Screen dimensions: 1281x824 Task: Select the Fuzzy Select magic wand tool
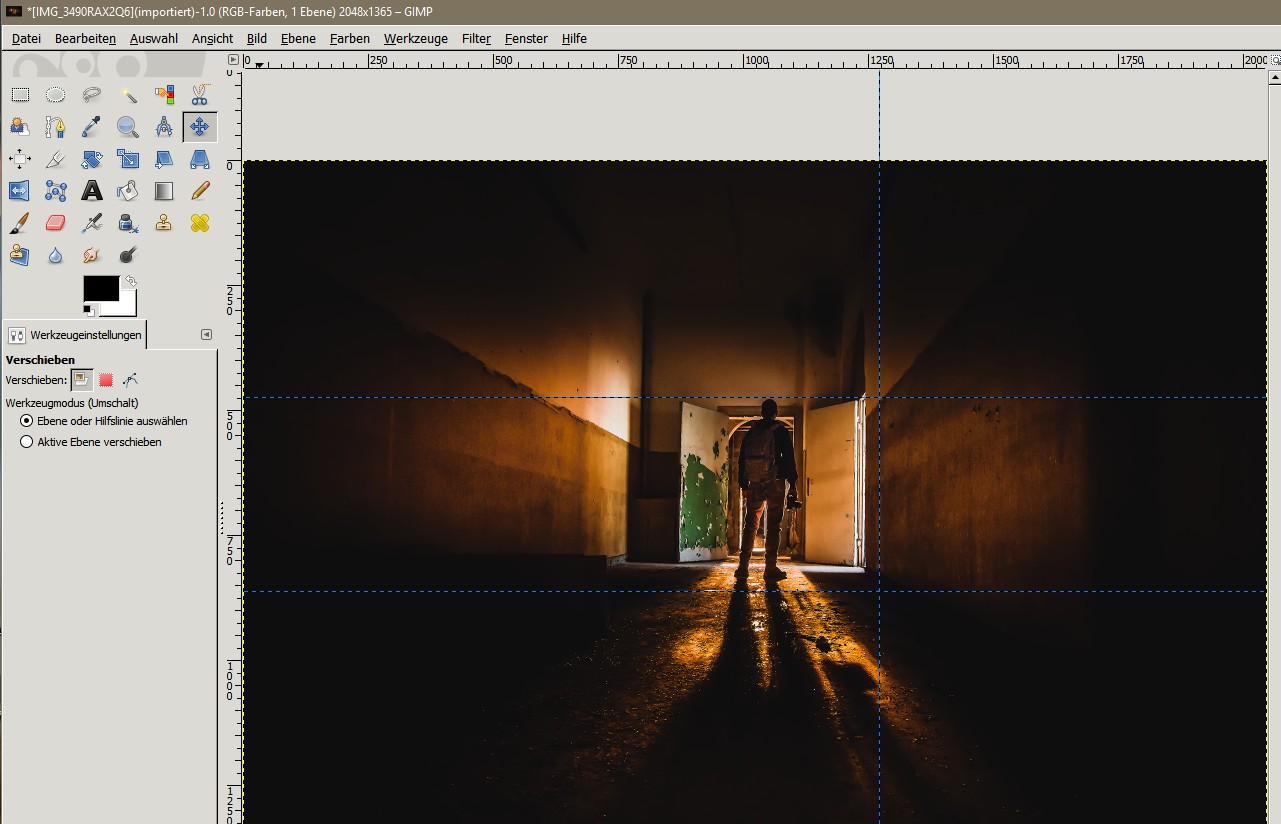point(128,95)
